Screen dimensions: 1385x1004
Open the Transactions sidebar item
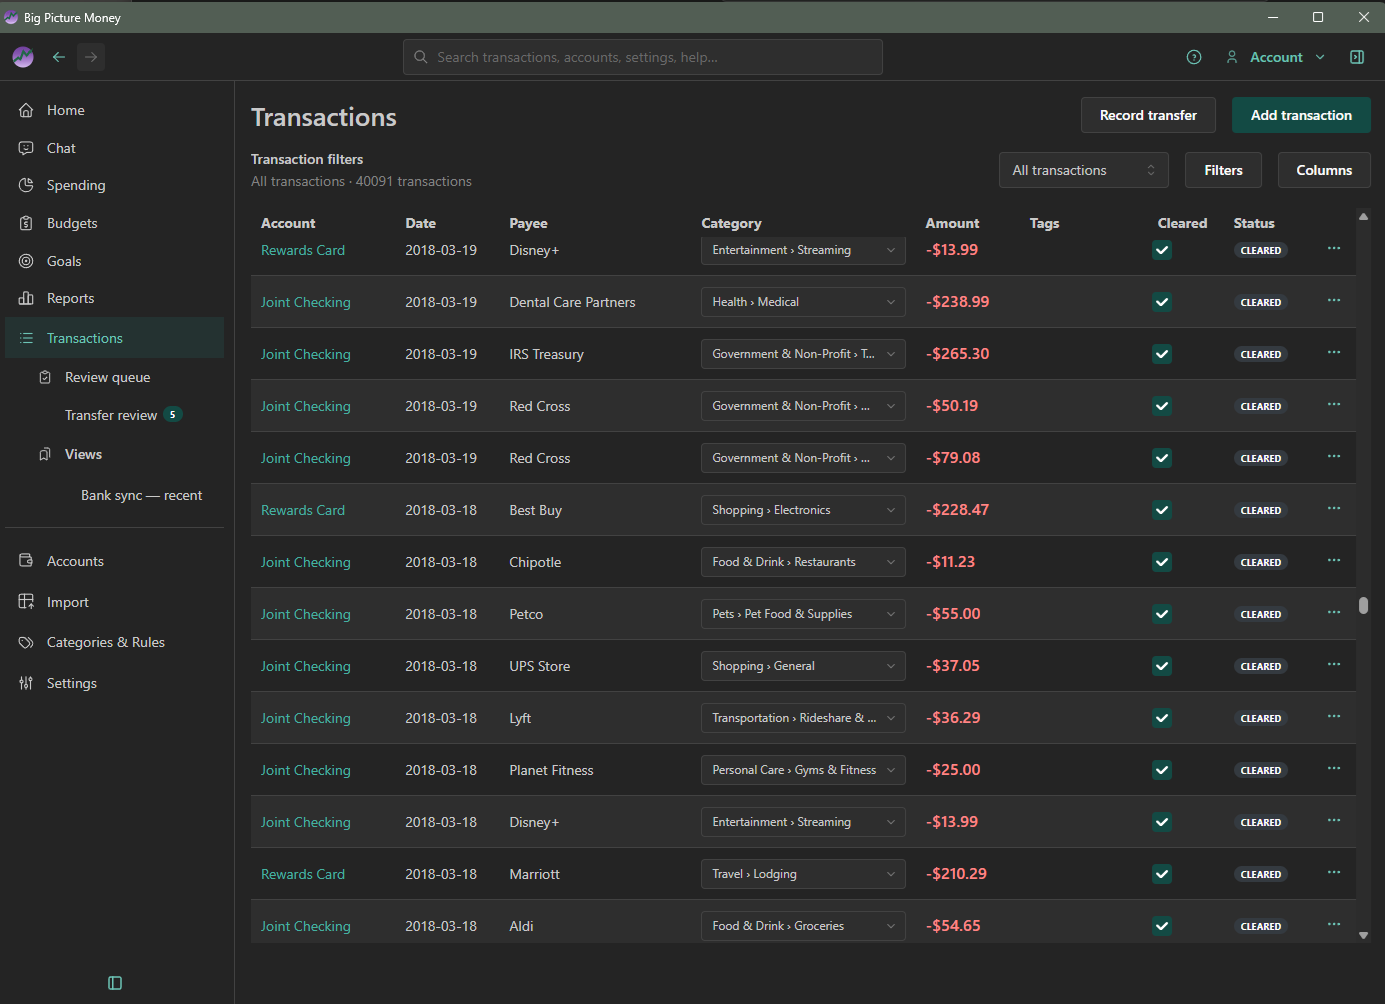pos(115,338)
